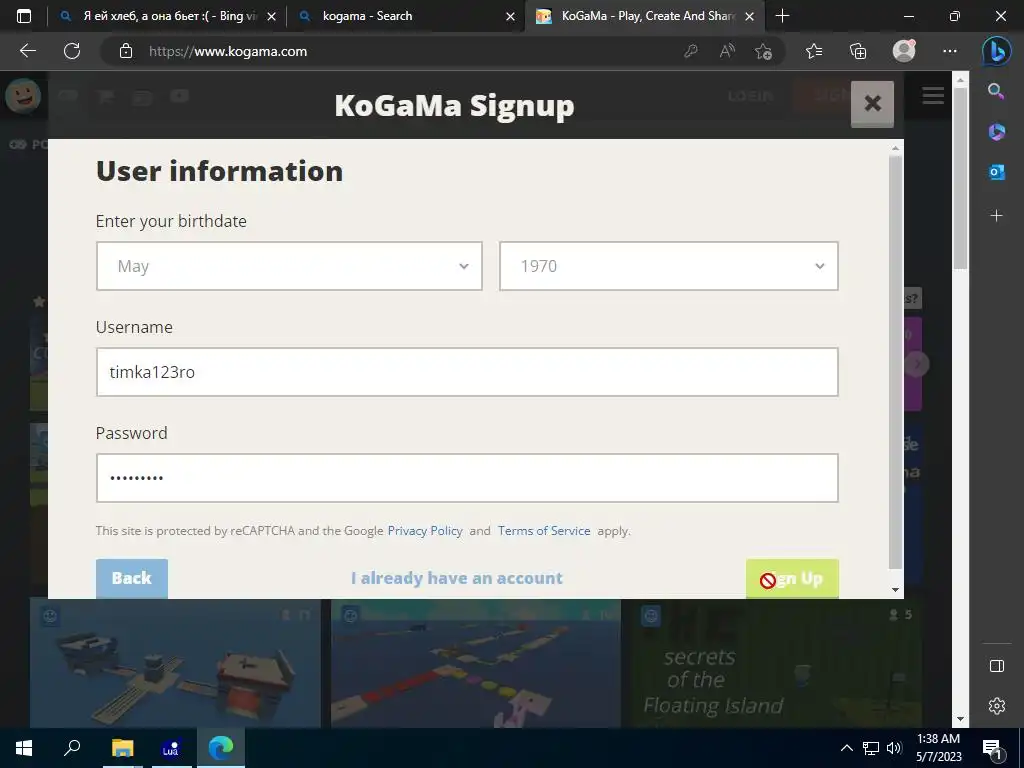
Task: Open the browser profile avatar
Action: point(904,51)
